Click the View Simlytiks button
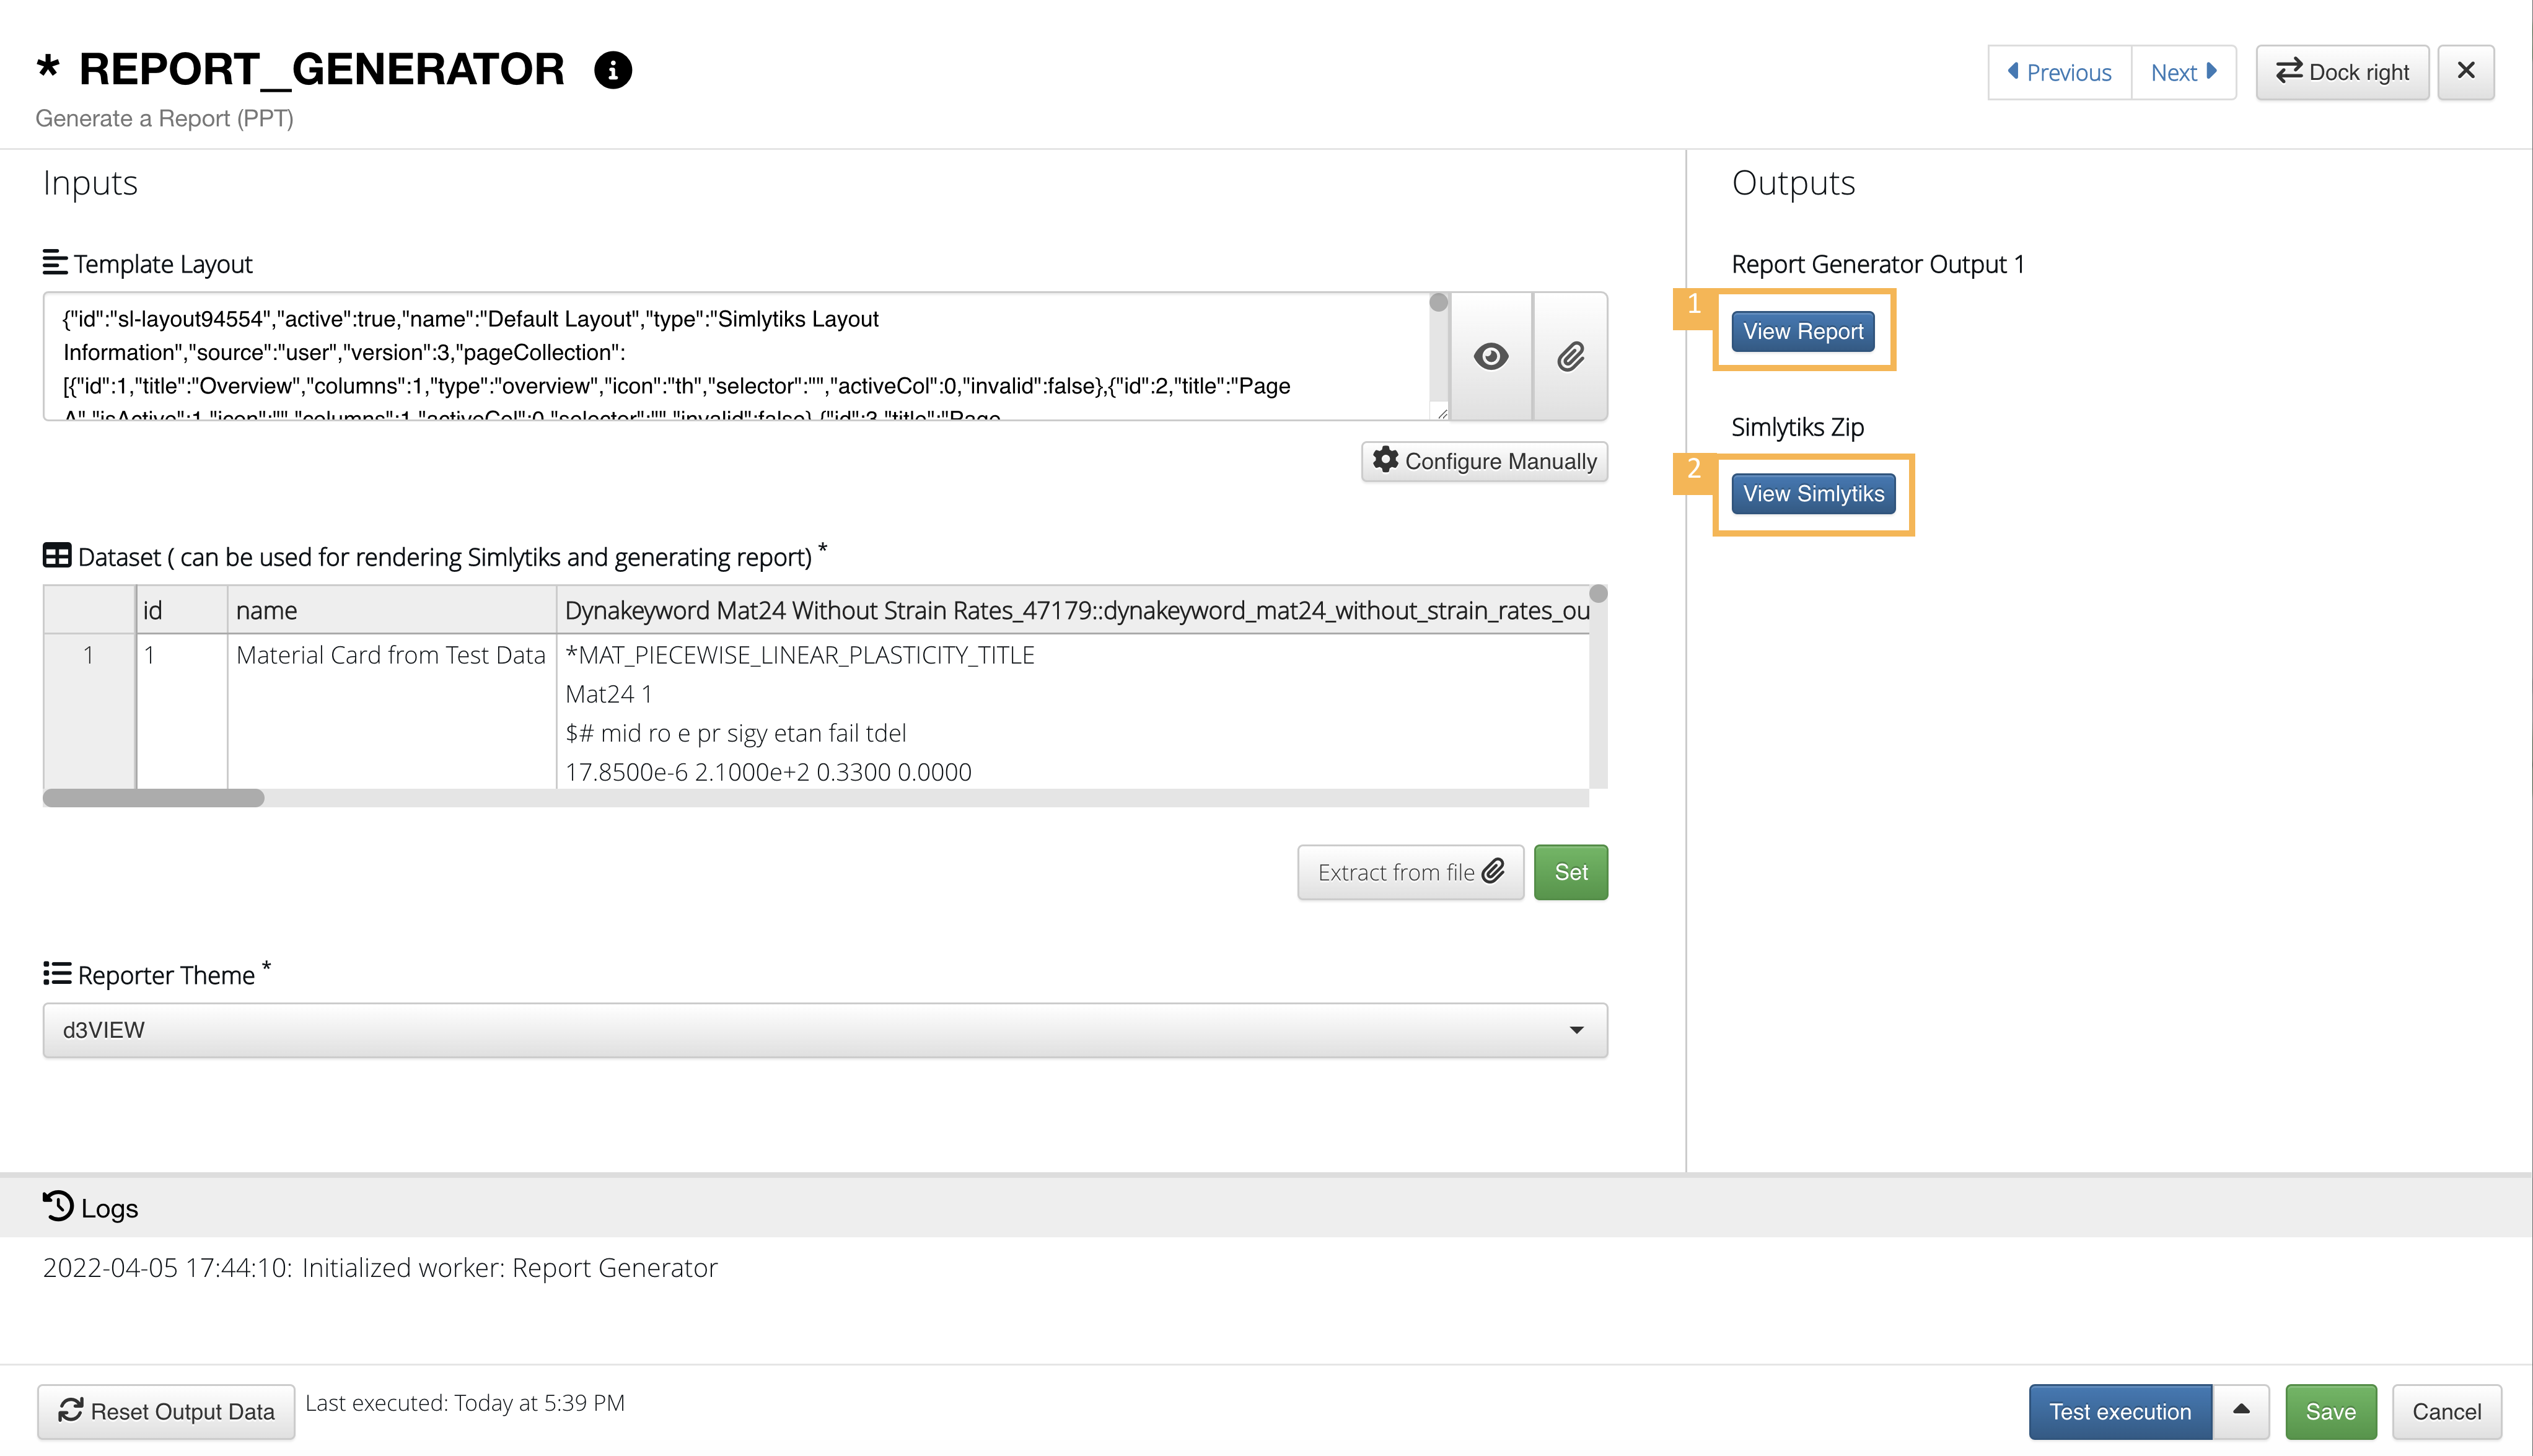This screenshot has width=2533, height=1456. pos(1813,494)
